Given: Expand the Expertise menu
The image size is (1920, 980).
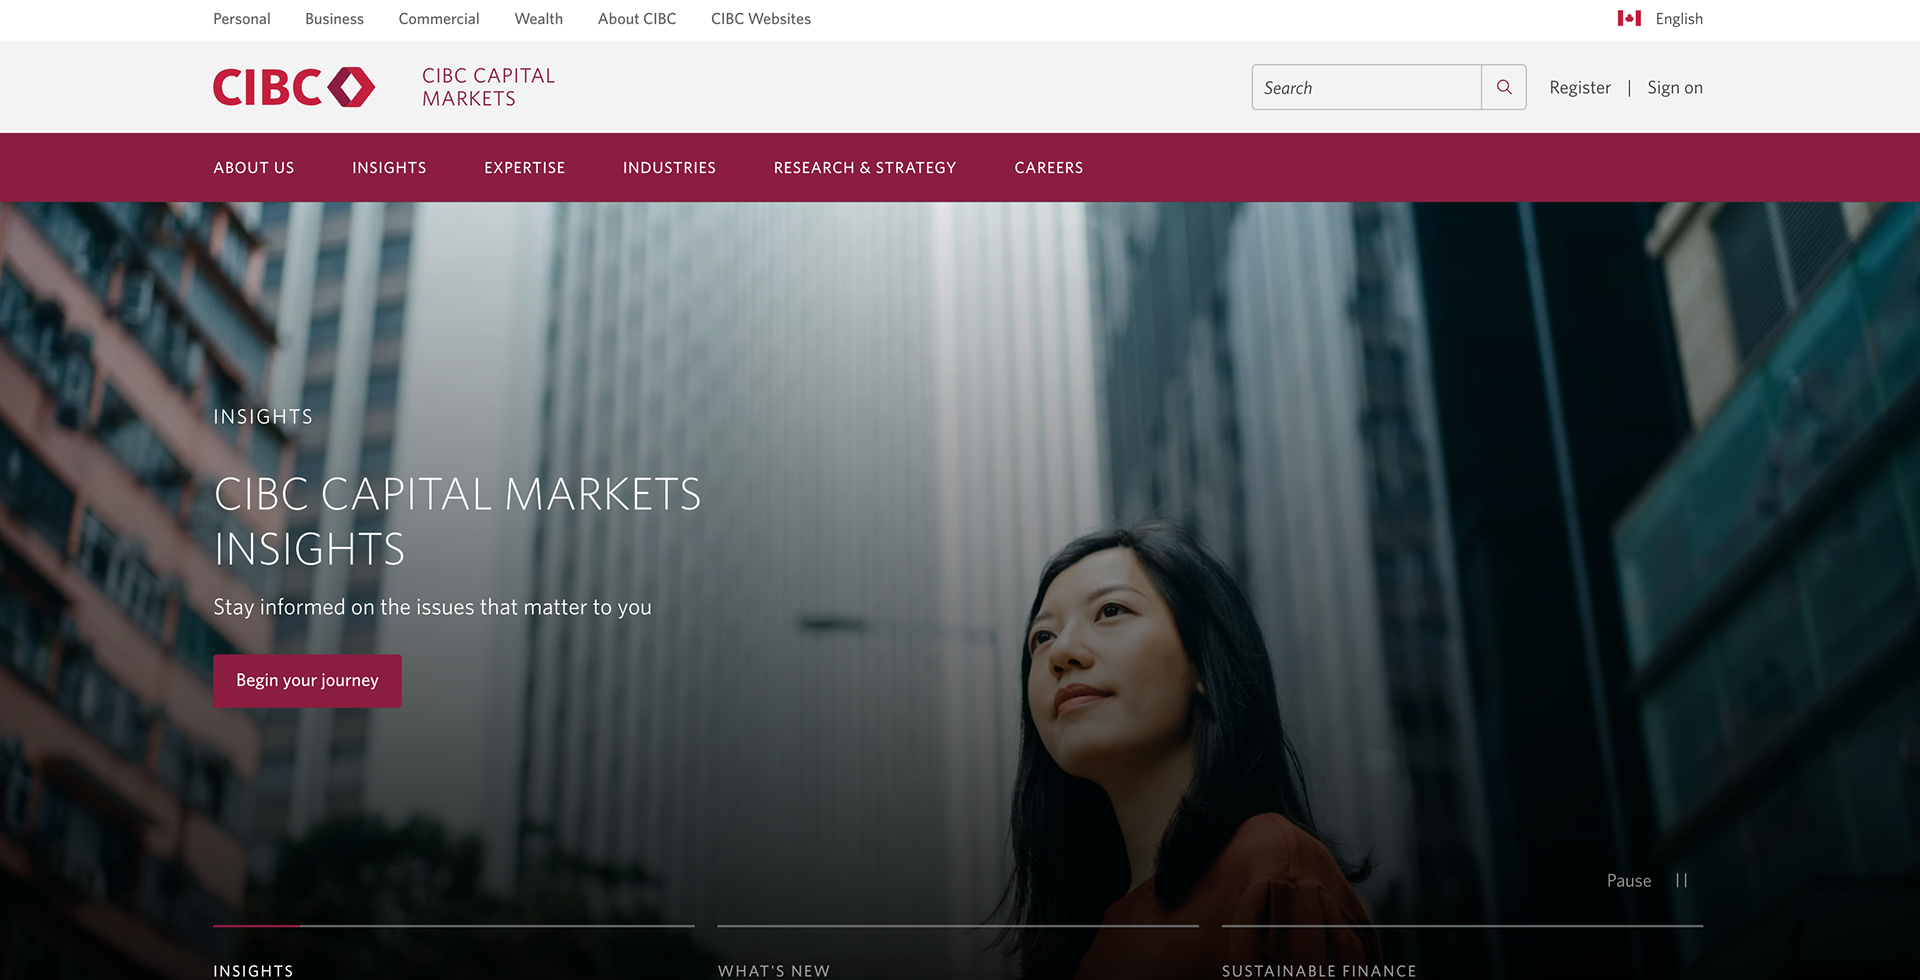Looking at the screenshot, I should (x=525, y=168).
